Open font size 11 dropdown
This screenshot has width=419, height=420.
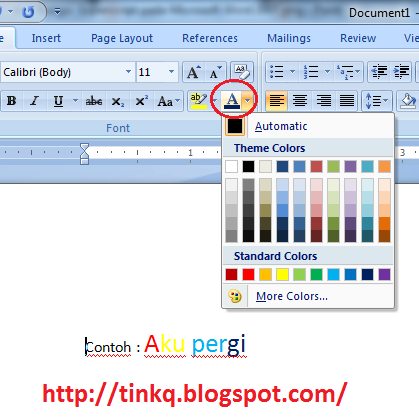pos(171,72)
